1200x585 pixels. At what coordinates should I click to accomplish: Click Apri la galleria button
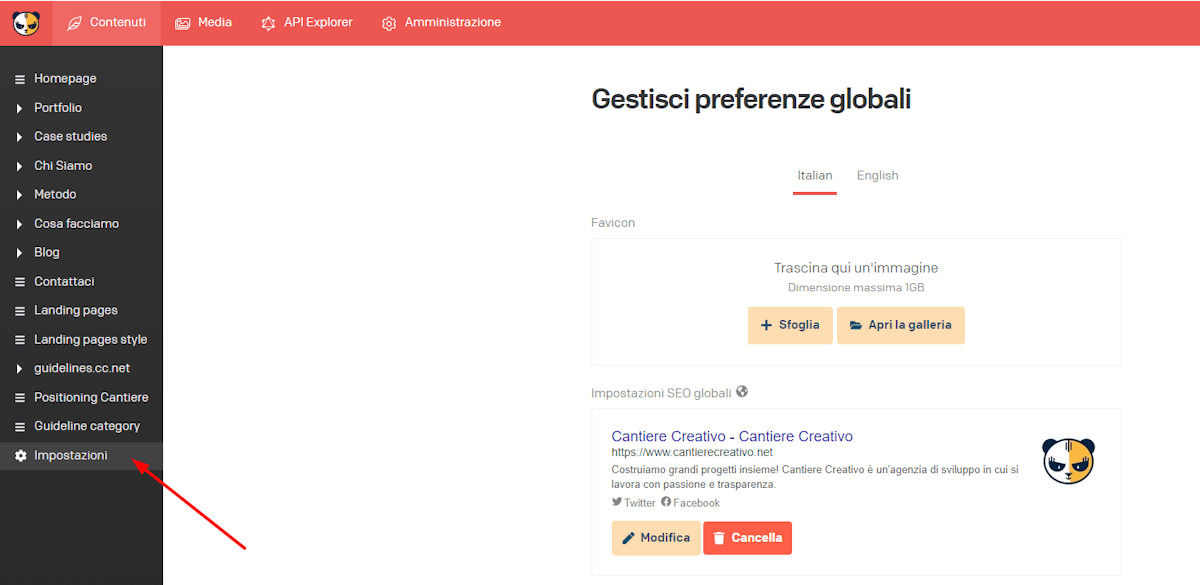tap(901, 325)
